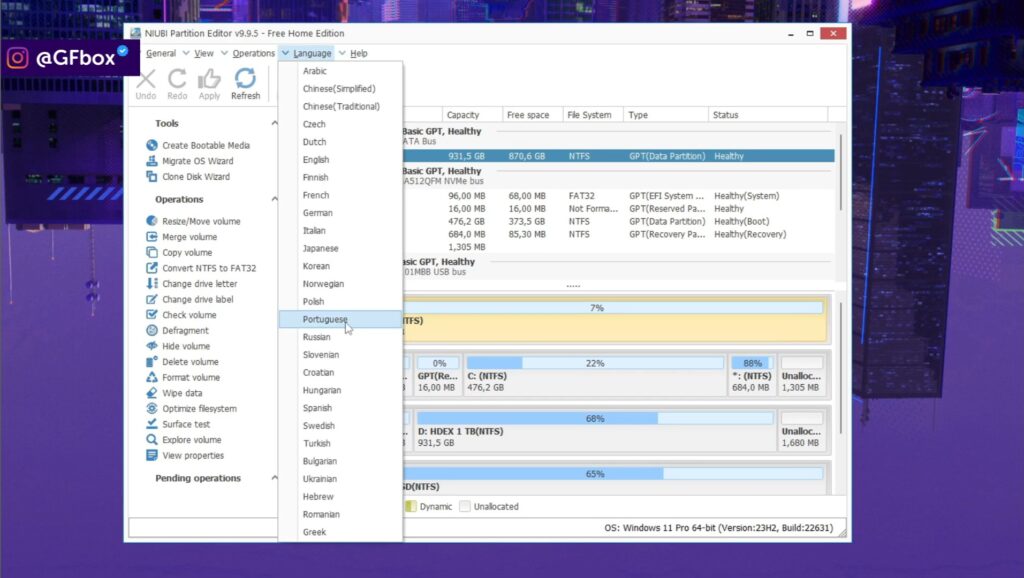Click the Dynamic legend color swatch
Viewport: 1024px width, 578px height.
pyautogui.click(x=411, y=507)
